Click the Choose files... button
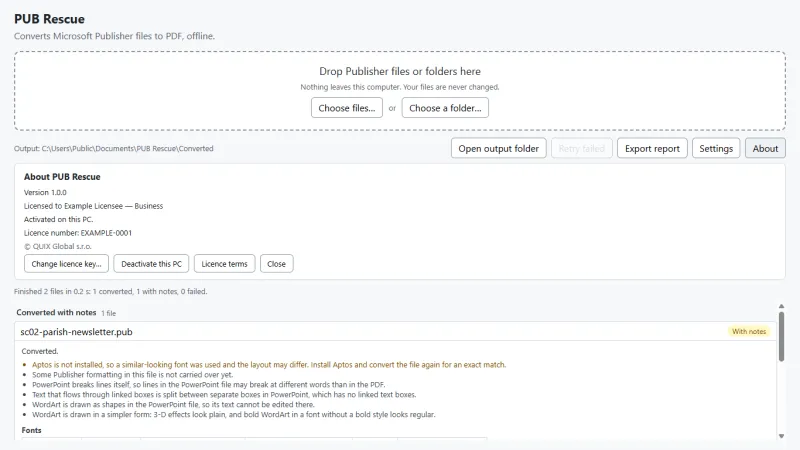 (x=346, y=108)
